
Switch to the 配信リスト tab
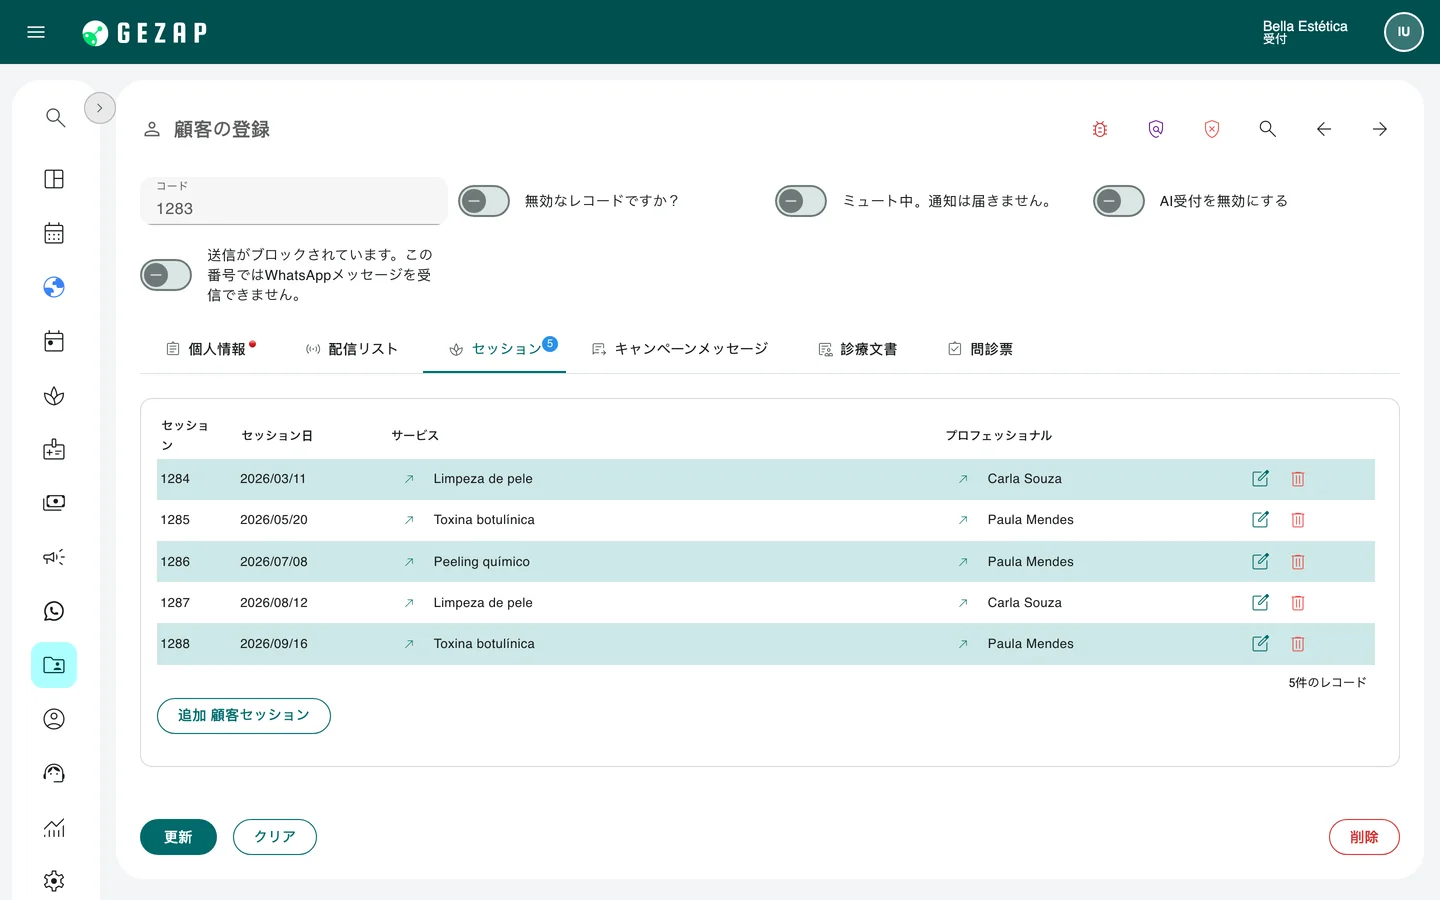point(352,349)
